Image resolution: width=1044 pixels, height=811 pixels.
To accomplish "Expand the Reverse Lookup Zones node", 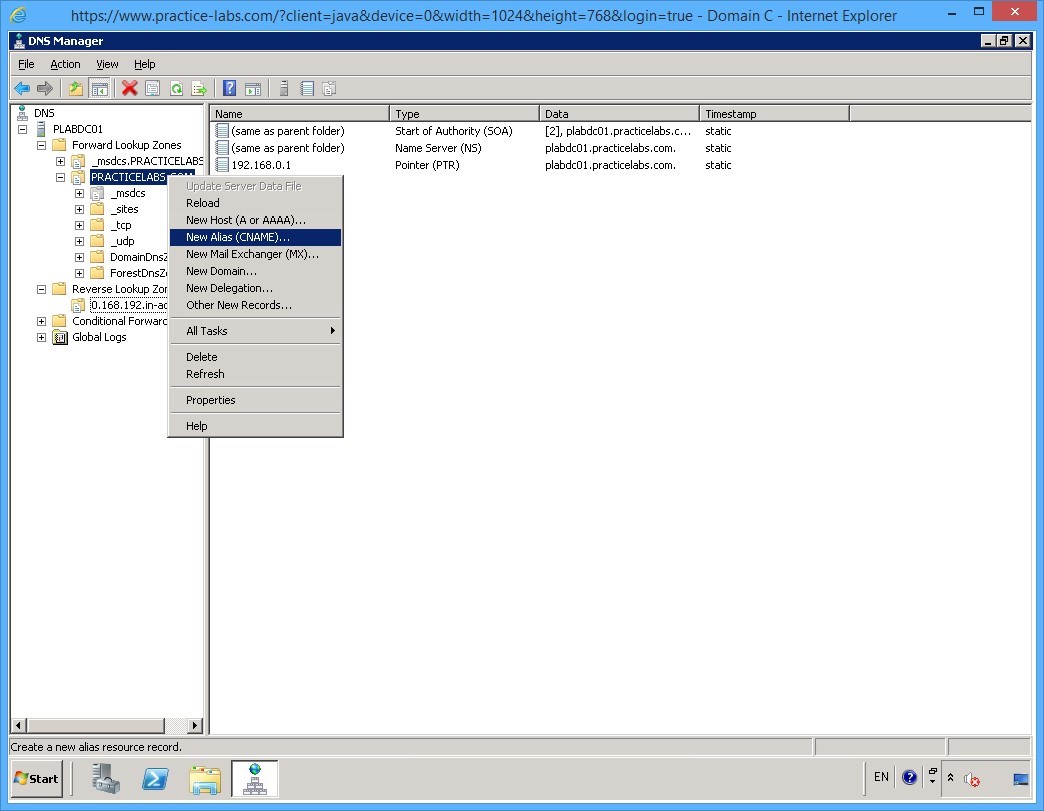I will (40, 289).
